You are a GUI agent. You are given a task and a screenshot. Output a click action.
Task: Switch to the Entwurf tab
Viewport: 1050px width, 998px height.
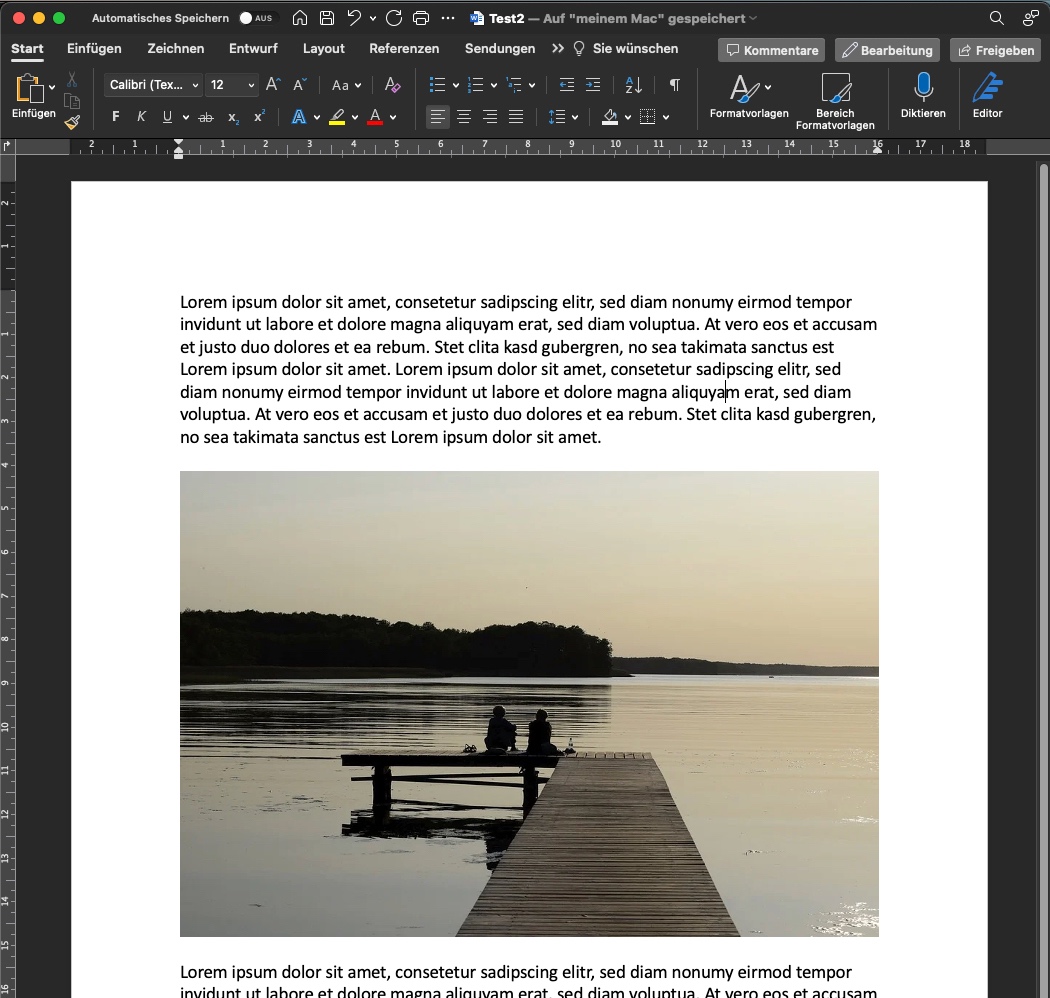coord(253,48)
